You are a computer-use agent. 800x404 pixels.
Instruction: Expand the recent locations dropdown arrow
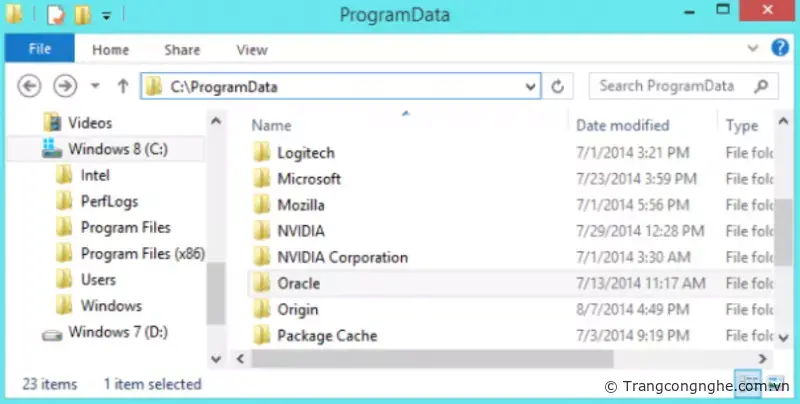point(95,87)
